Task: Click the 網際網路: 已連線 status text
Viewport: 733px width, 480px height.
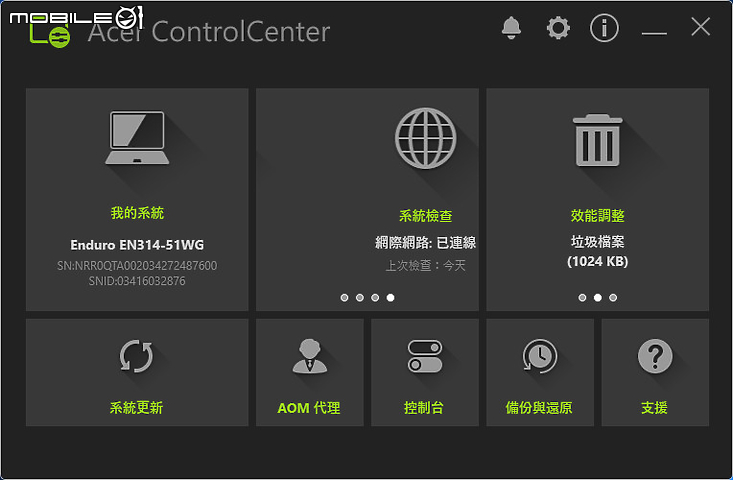Action: coord(425,243)
